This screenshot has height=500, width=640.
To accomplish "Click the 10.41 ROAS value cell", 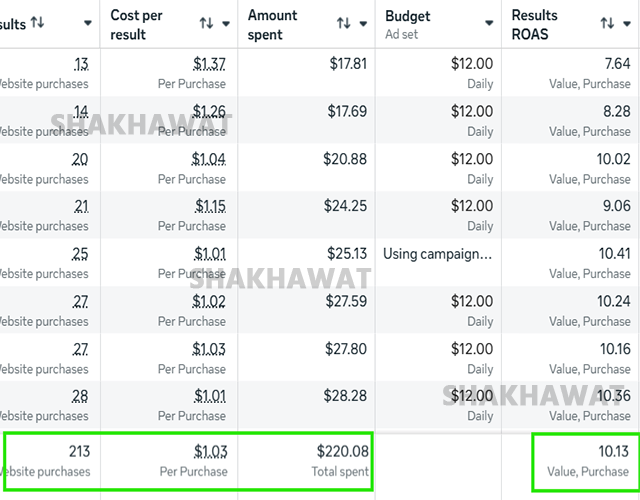I will (614, 254).
